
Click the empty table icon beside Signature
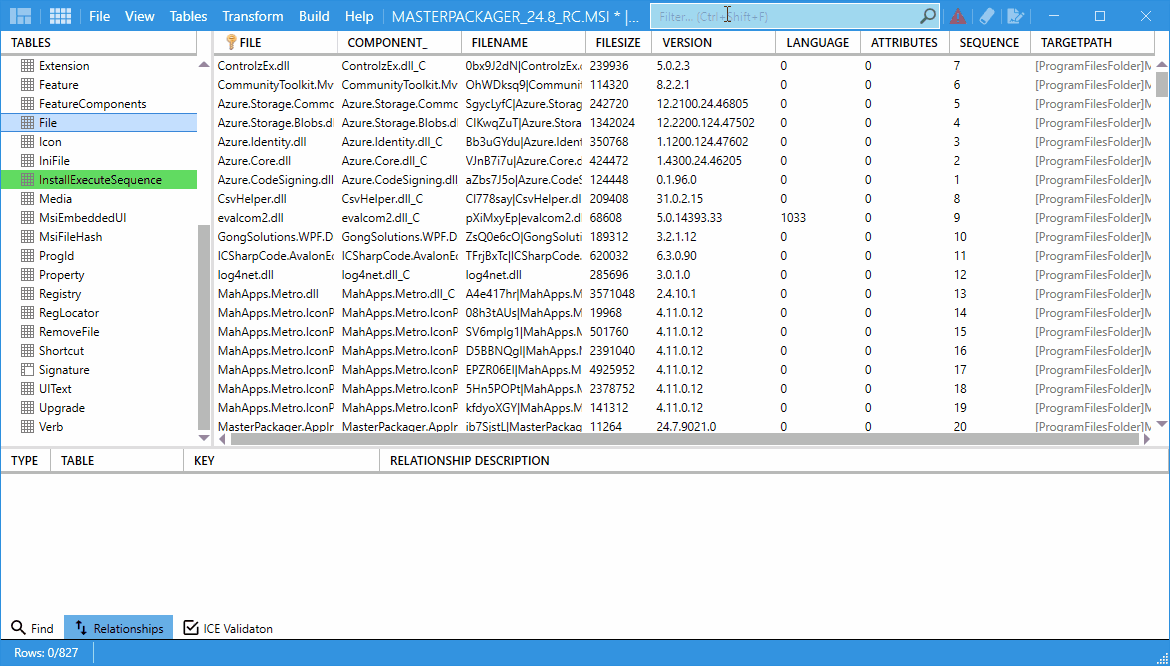click(x=28, y=370)
